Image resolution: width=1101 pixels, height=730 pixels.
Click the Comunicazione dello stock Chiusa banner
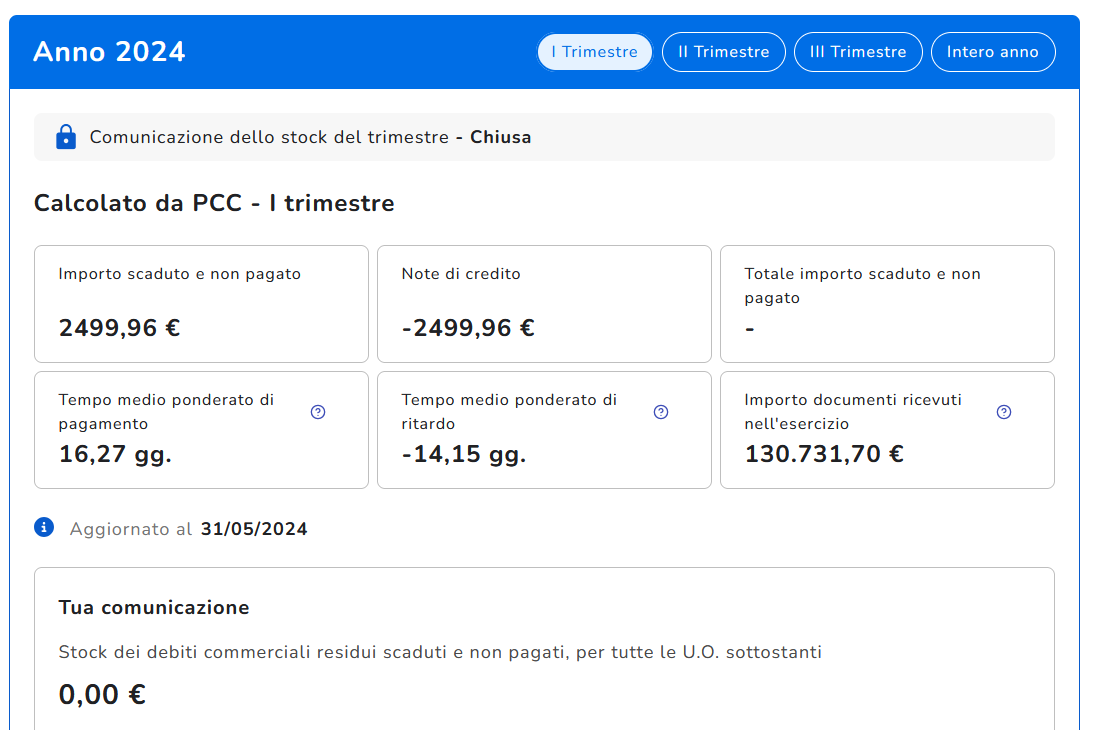tap(544, 137)
